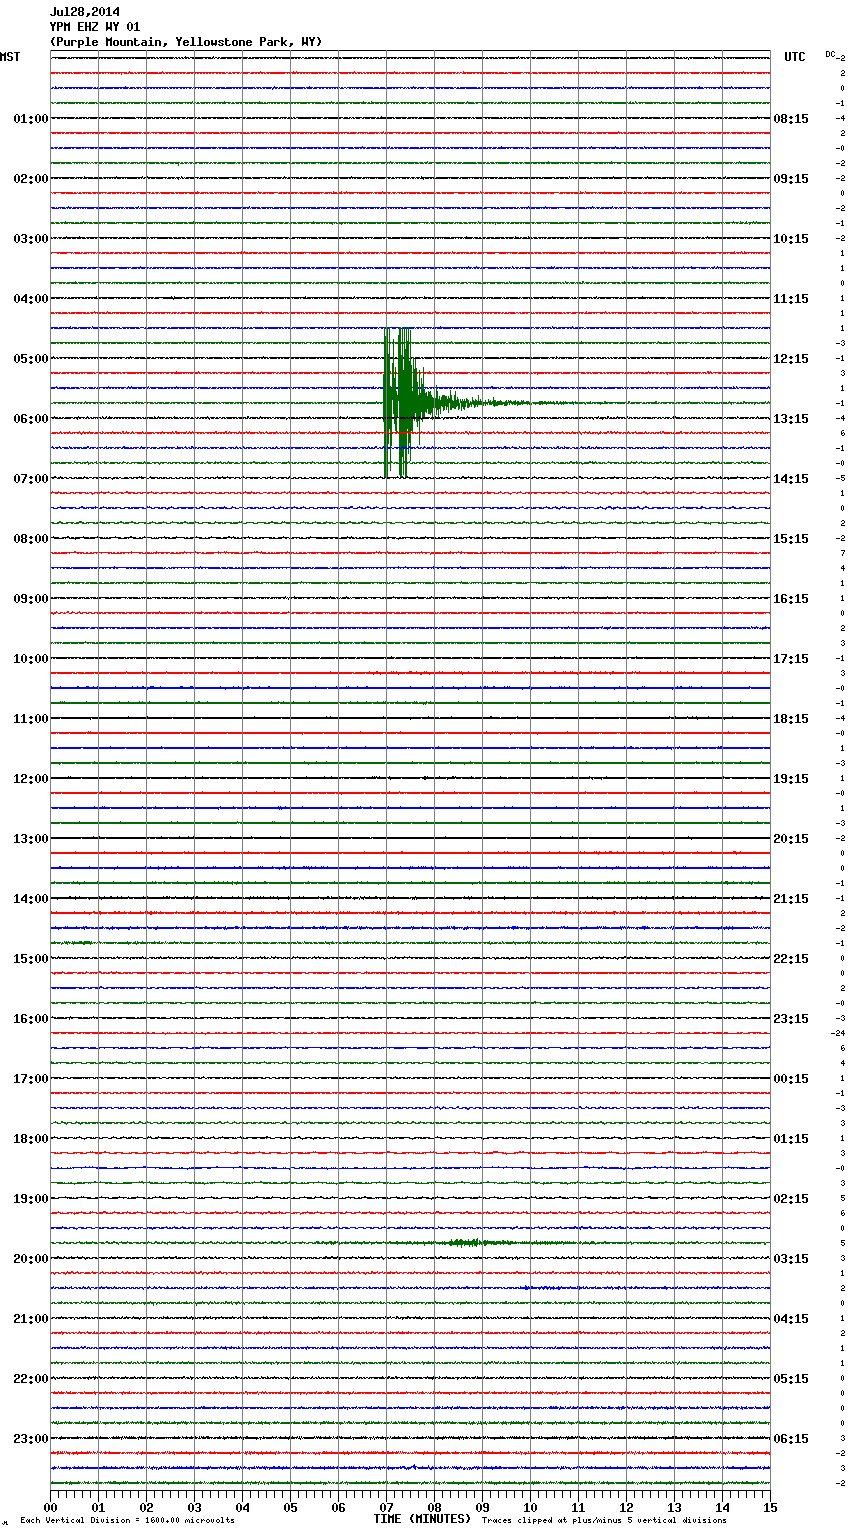Click the "18:15" UTC time label
Viewport: 850px width, 1534px height.
791,719
